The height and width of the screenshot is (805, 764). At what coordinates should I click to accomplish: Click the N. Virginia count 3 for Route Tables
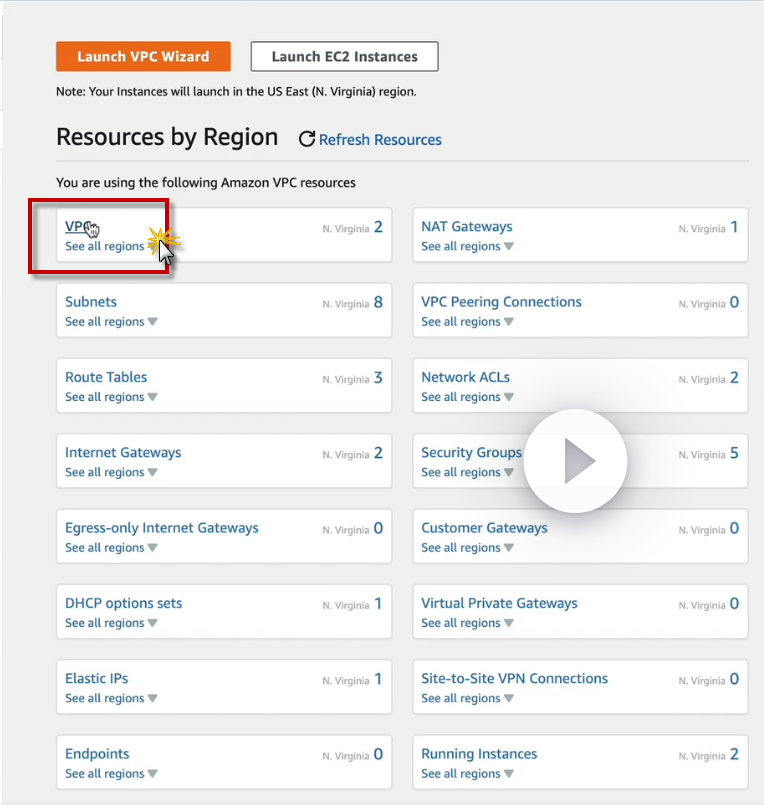click(378, 378)
